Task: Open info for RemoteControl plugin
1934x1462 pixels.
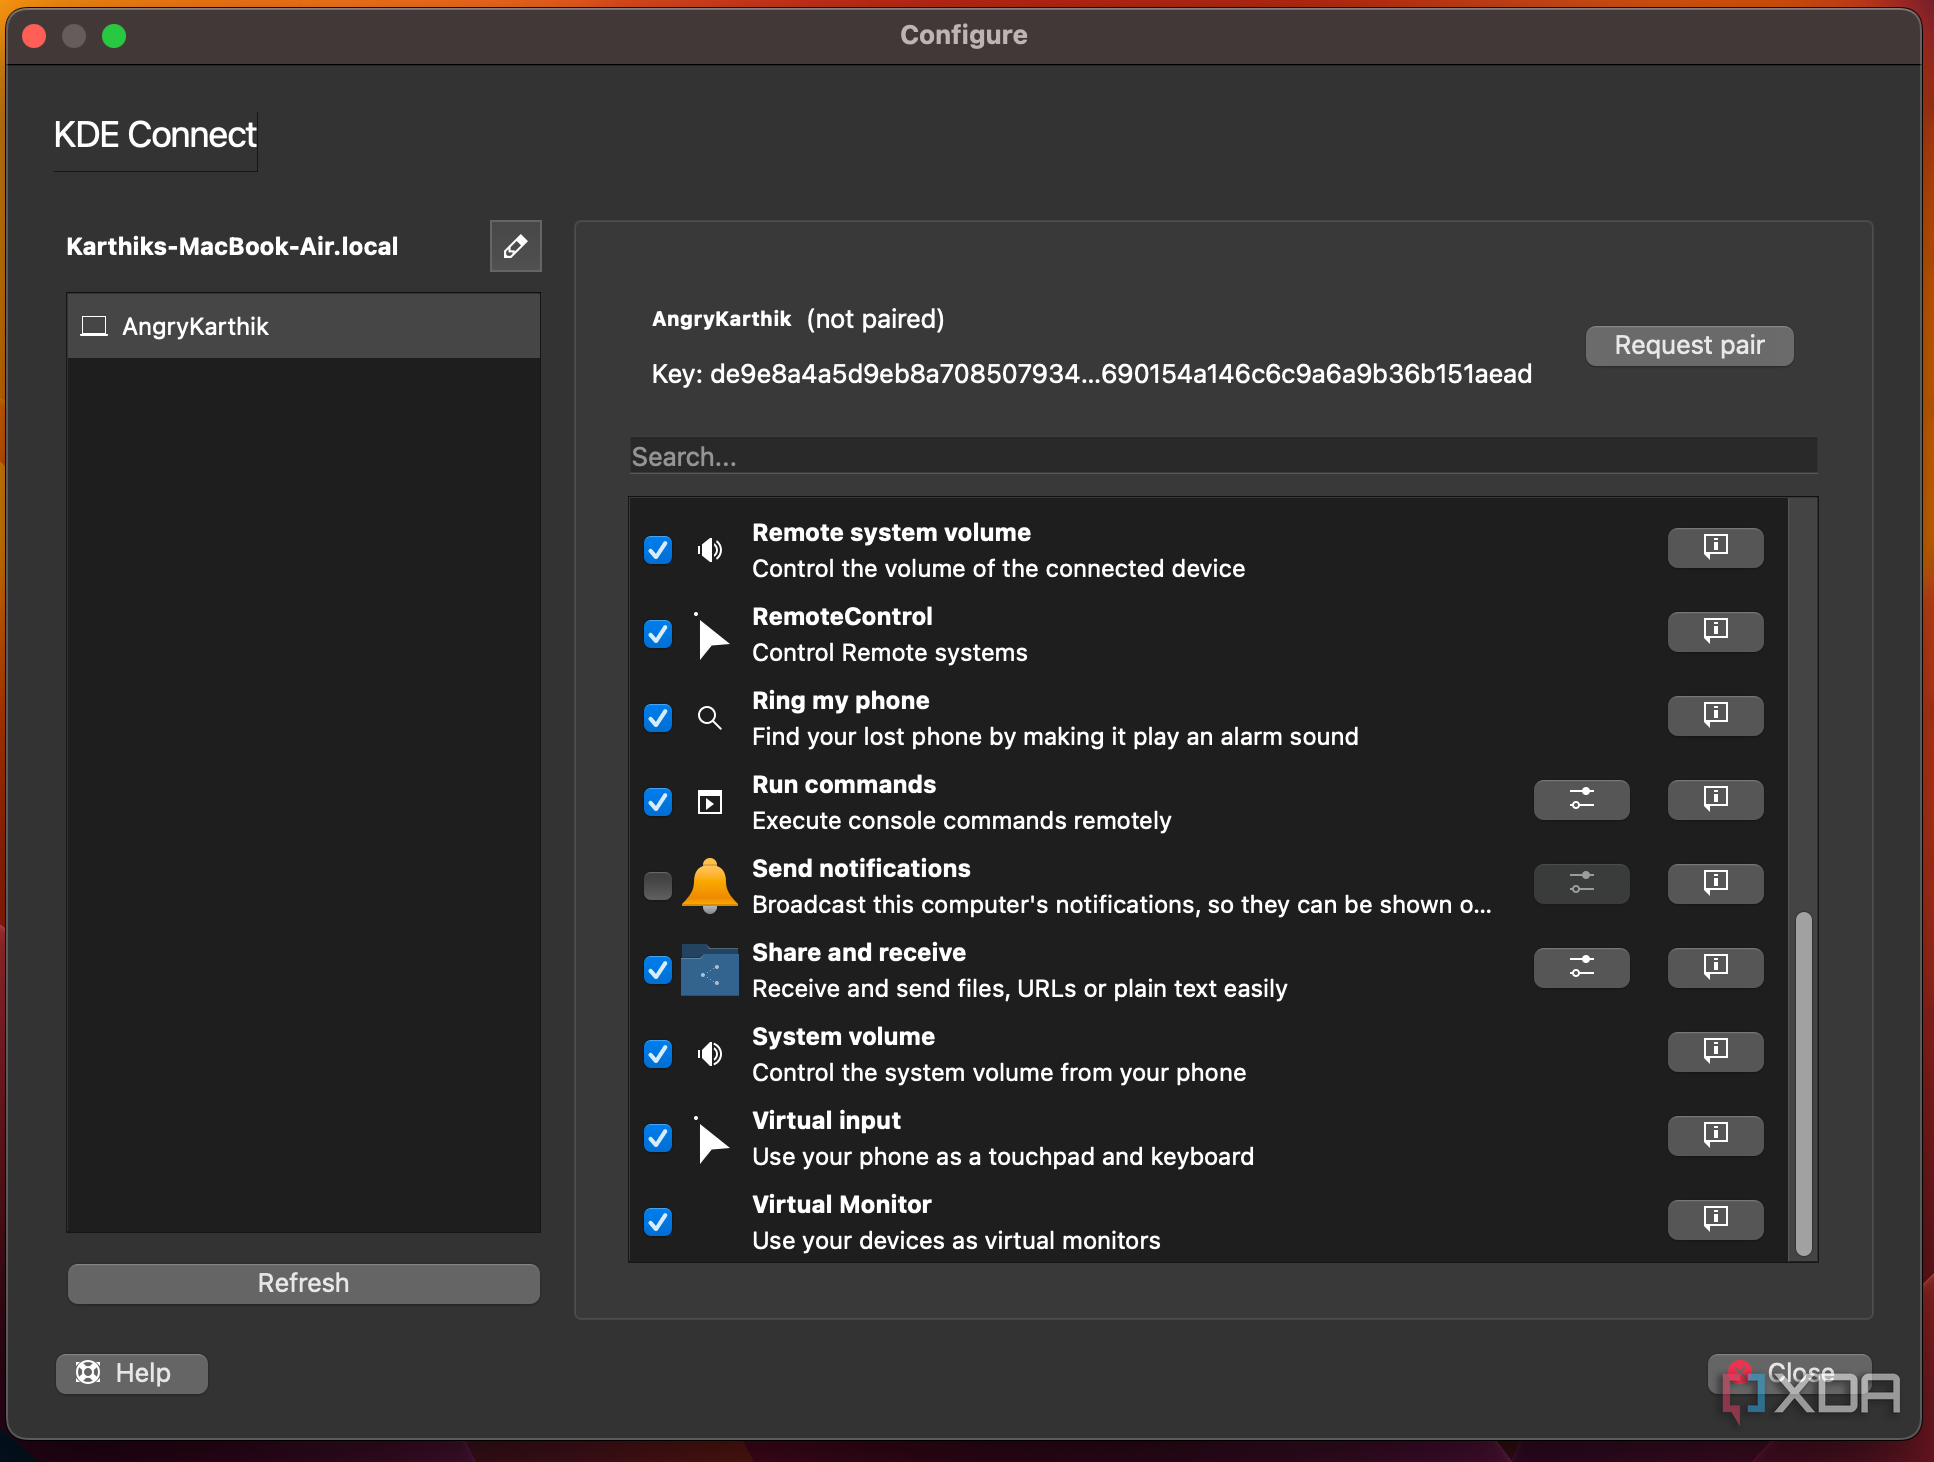Action: point(1714,631)
